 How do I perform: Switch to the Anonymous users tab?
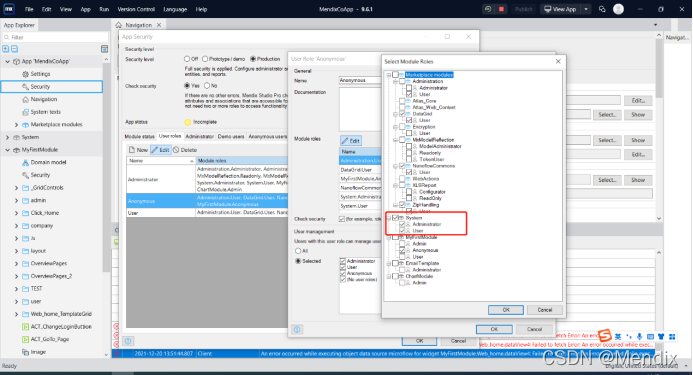click(268, 137)
